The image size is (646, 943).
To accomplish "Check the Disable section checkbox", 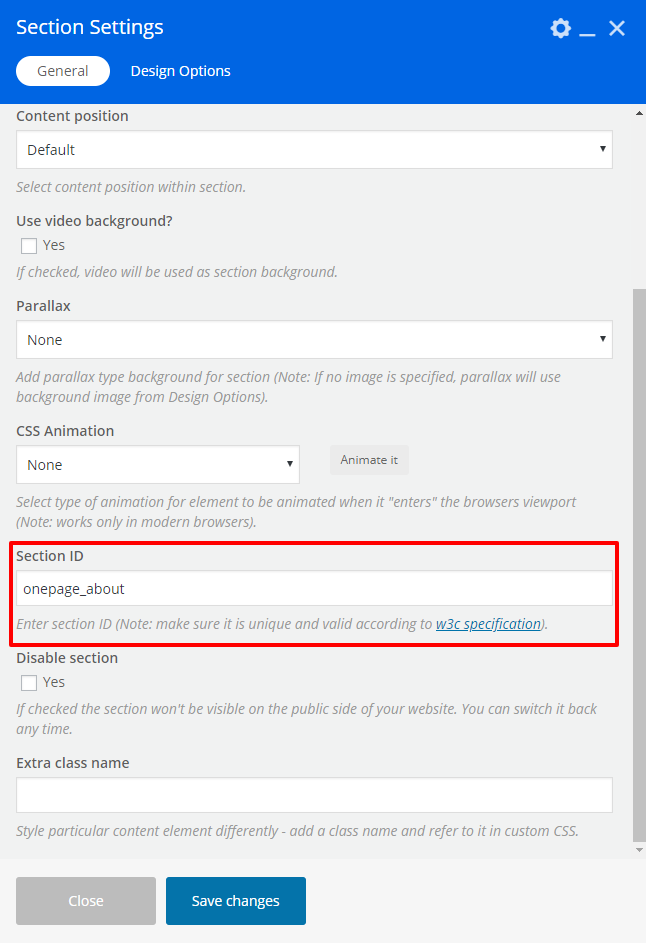I will (29, 683).
